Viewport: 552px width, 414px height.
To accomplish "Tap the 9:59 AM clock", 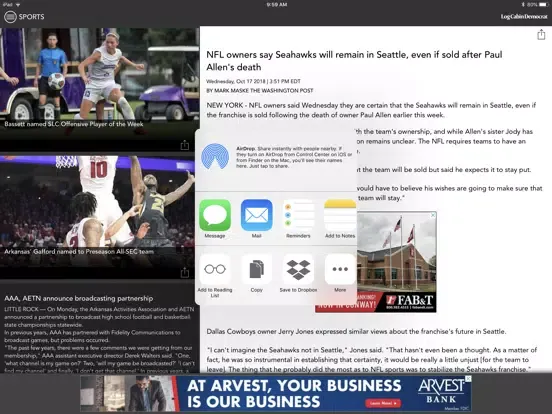I will (277, 5).
